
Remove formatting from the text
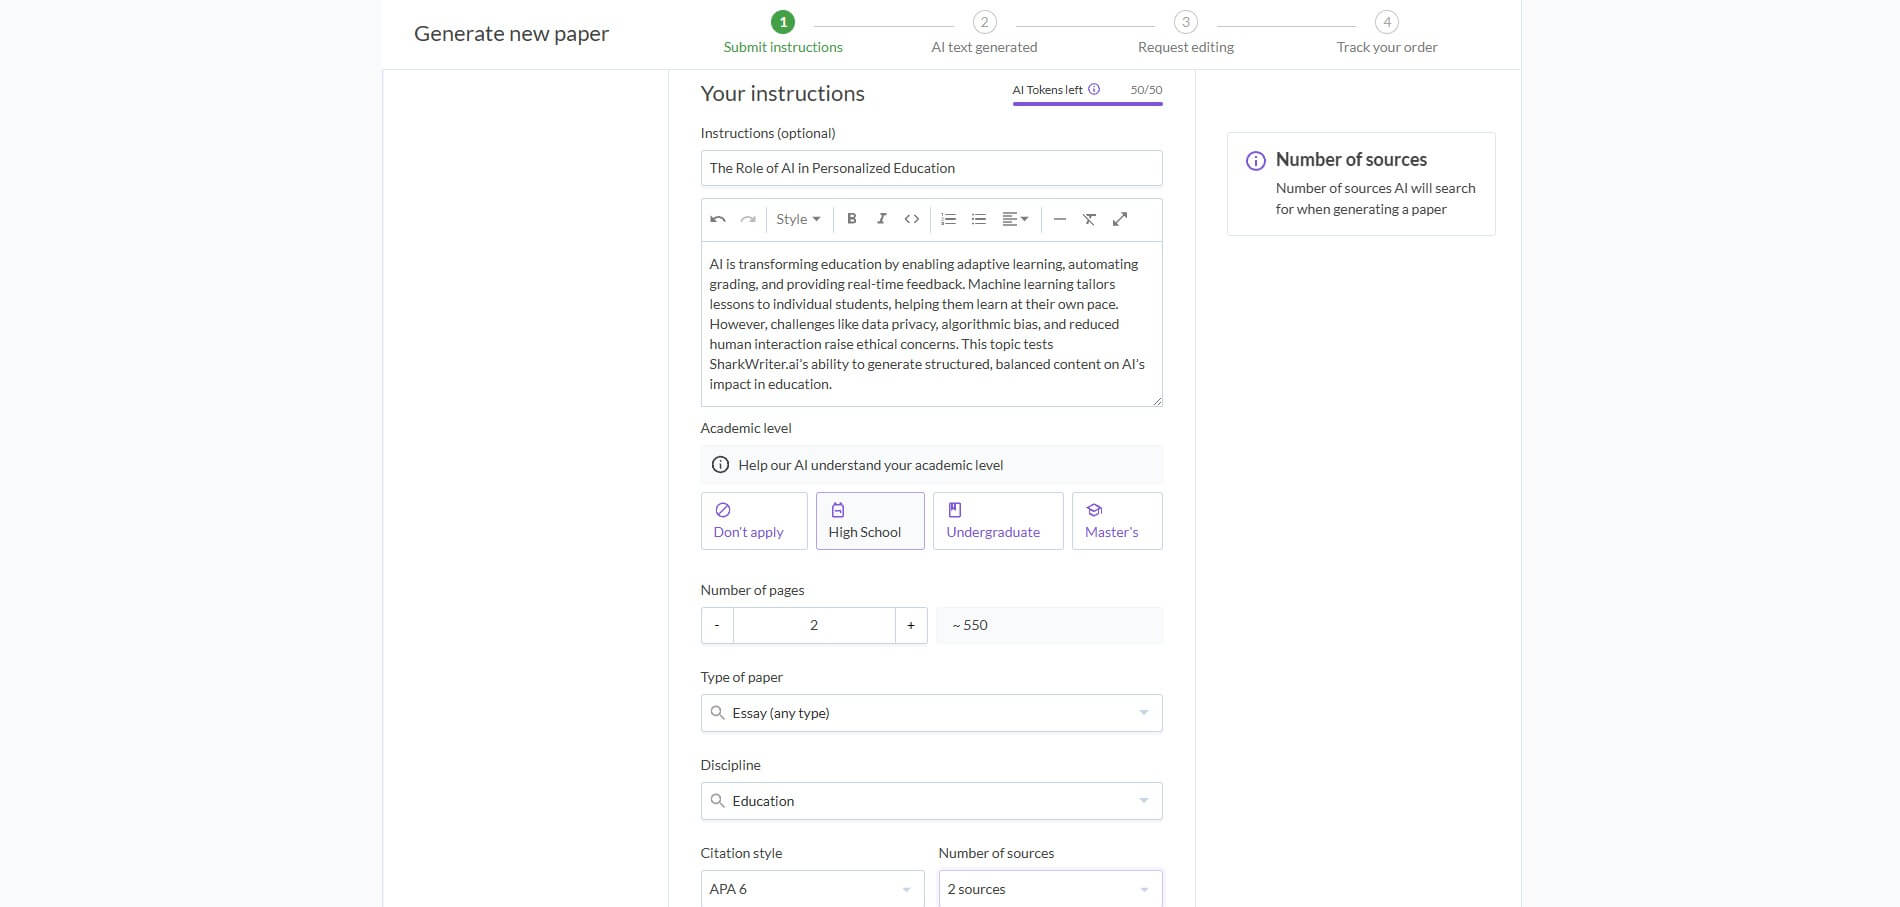tap(1089, 218)
